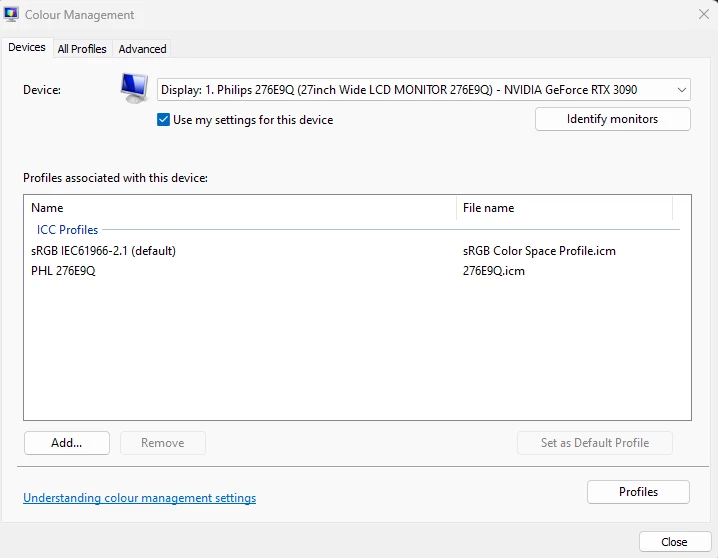Screen dimensions: 718x558
Task: Open the Device display dropdown
Action: coord(424,90)
